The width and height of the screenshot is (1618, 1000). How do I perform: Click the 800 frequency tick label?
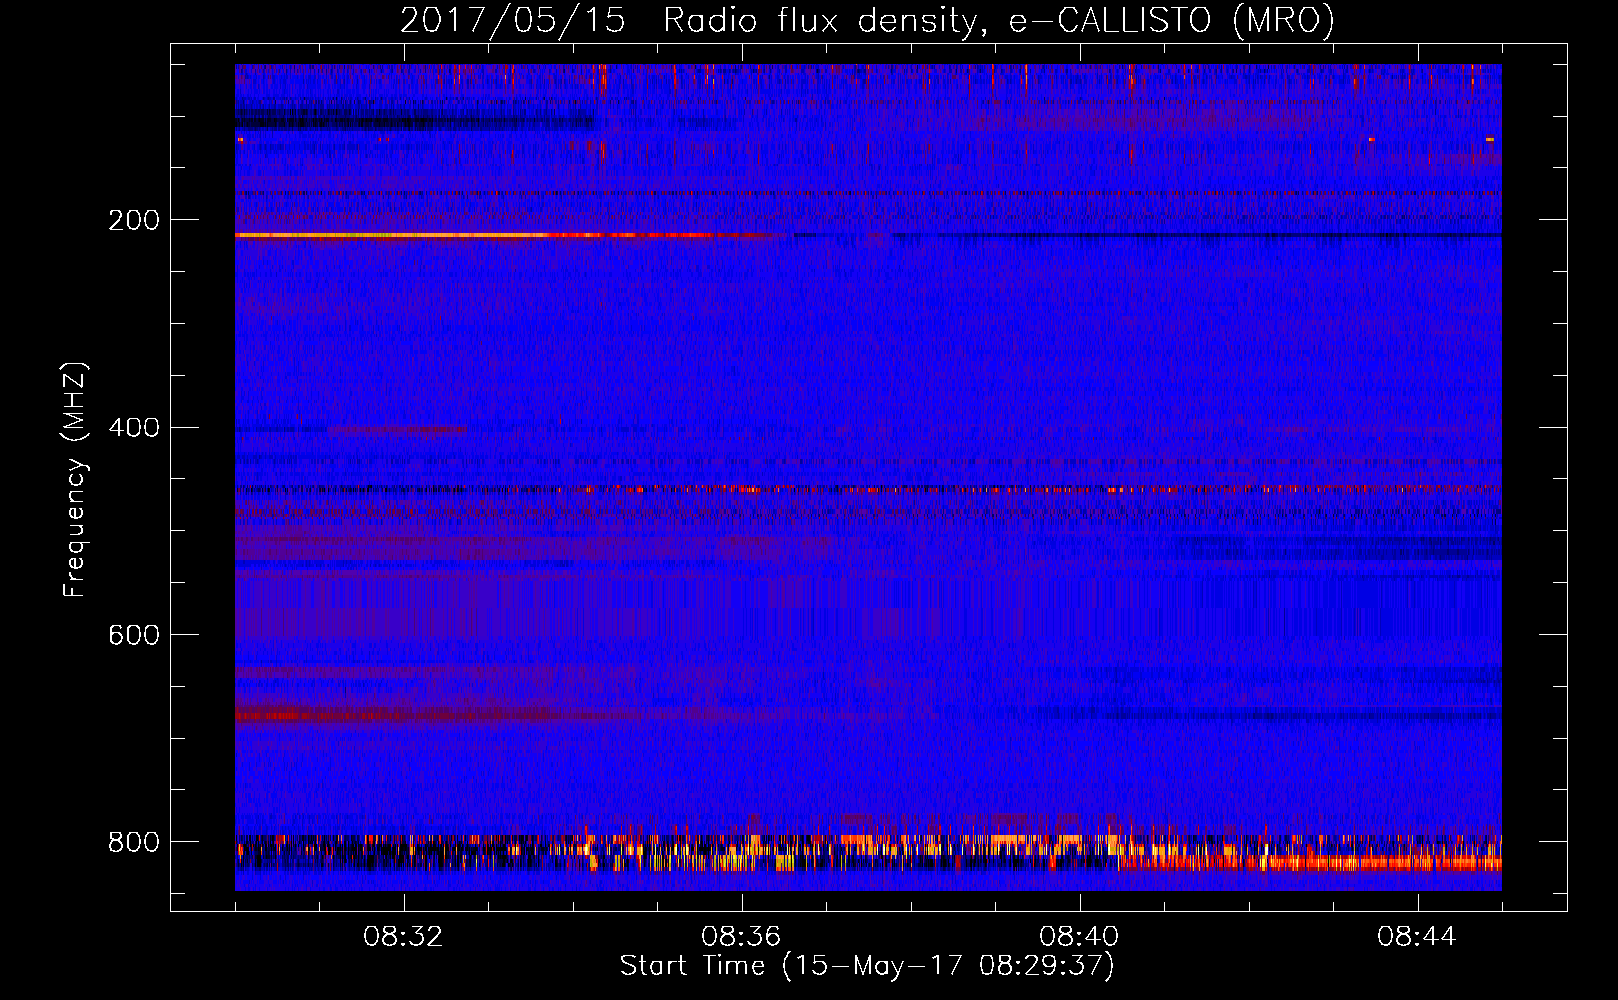134,842
